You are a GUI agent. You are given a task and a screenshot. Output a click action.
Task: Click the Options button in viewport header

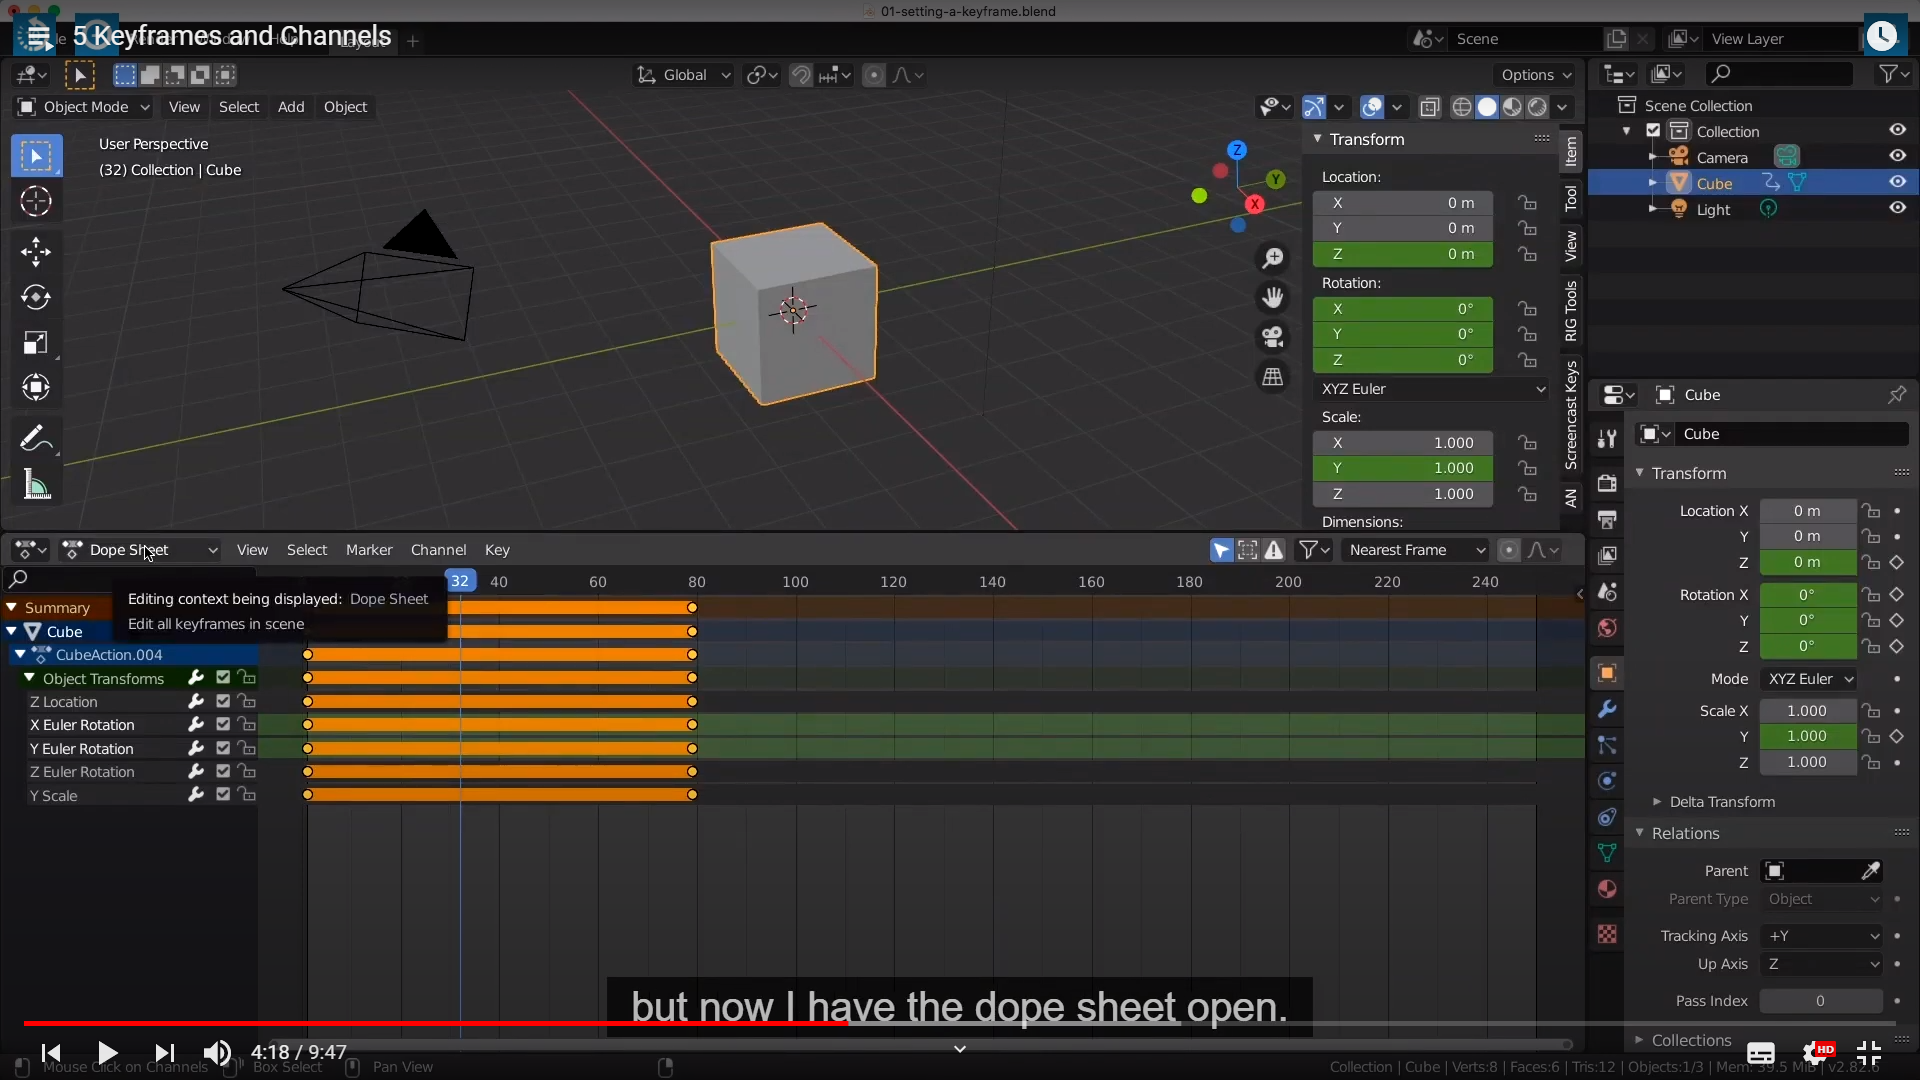coord(1535,75)
